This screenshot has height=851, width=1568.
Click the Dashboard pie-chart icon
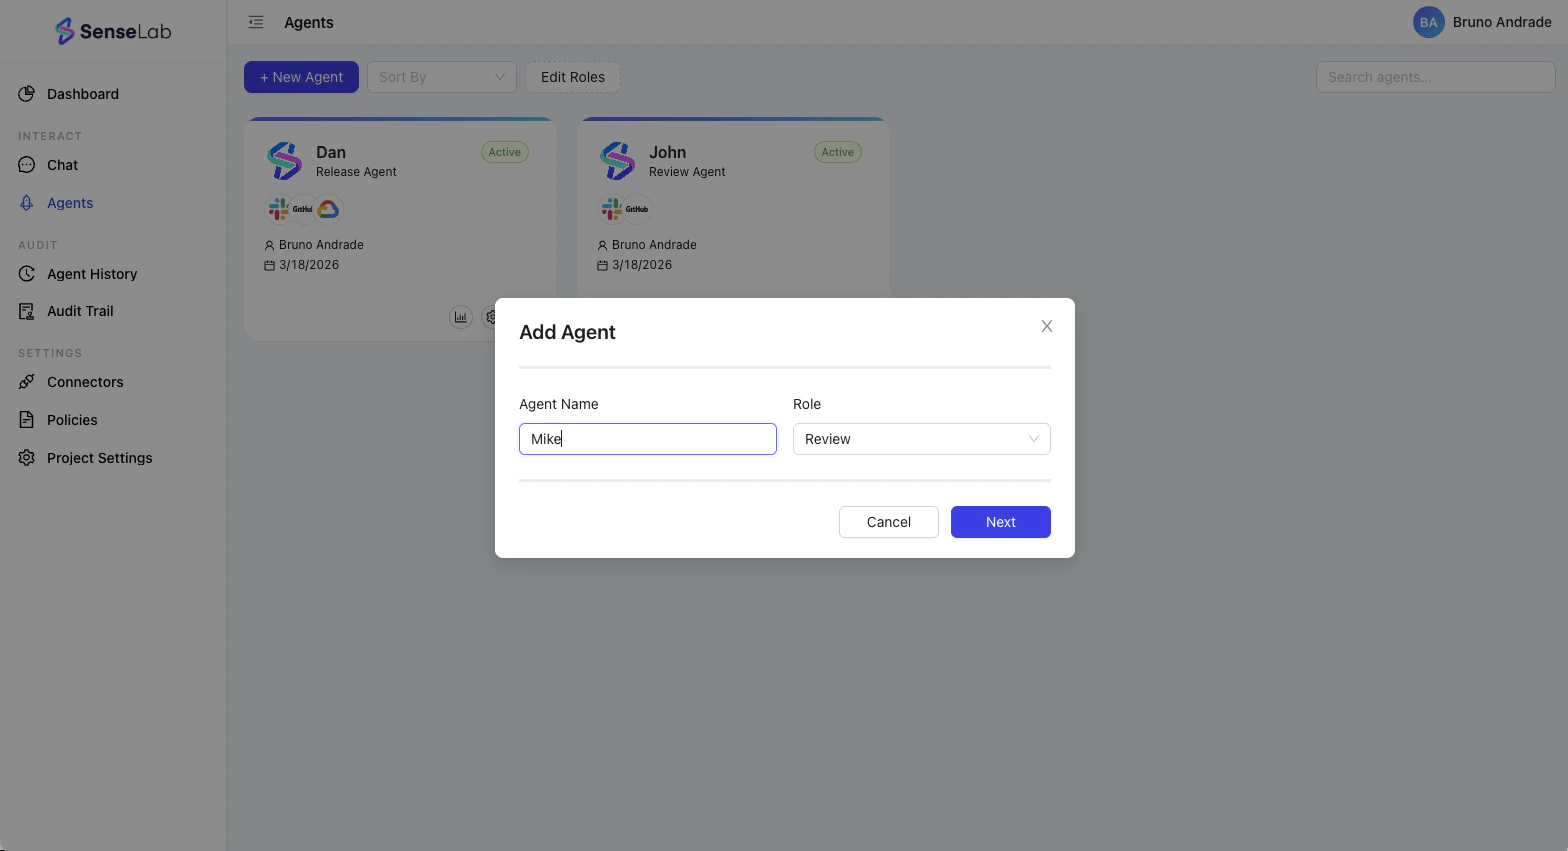point(27,94)
